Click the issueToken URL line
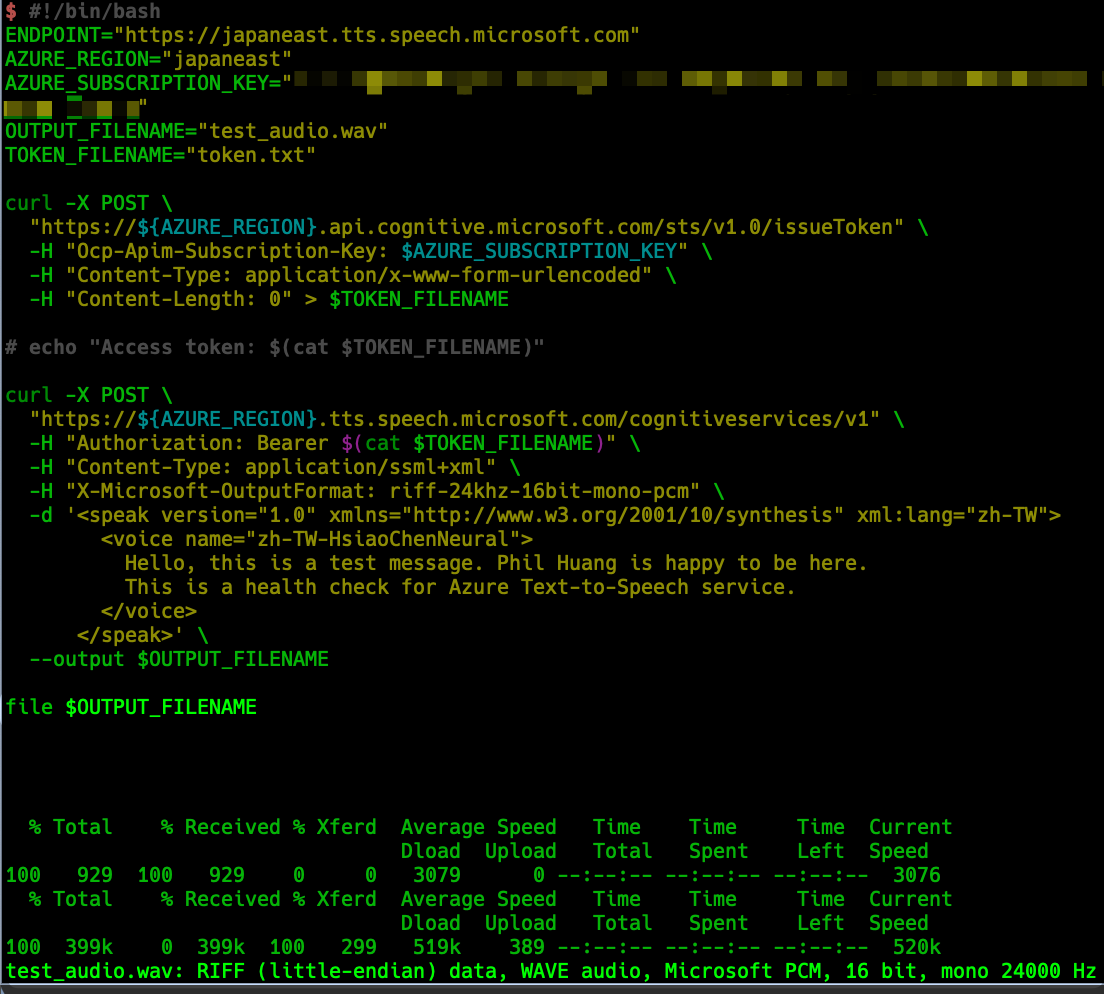 (x=479, y=227)
